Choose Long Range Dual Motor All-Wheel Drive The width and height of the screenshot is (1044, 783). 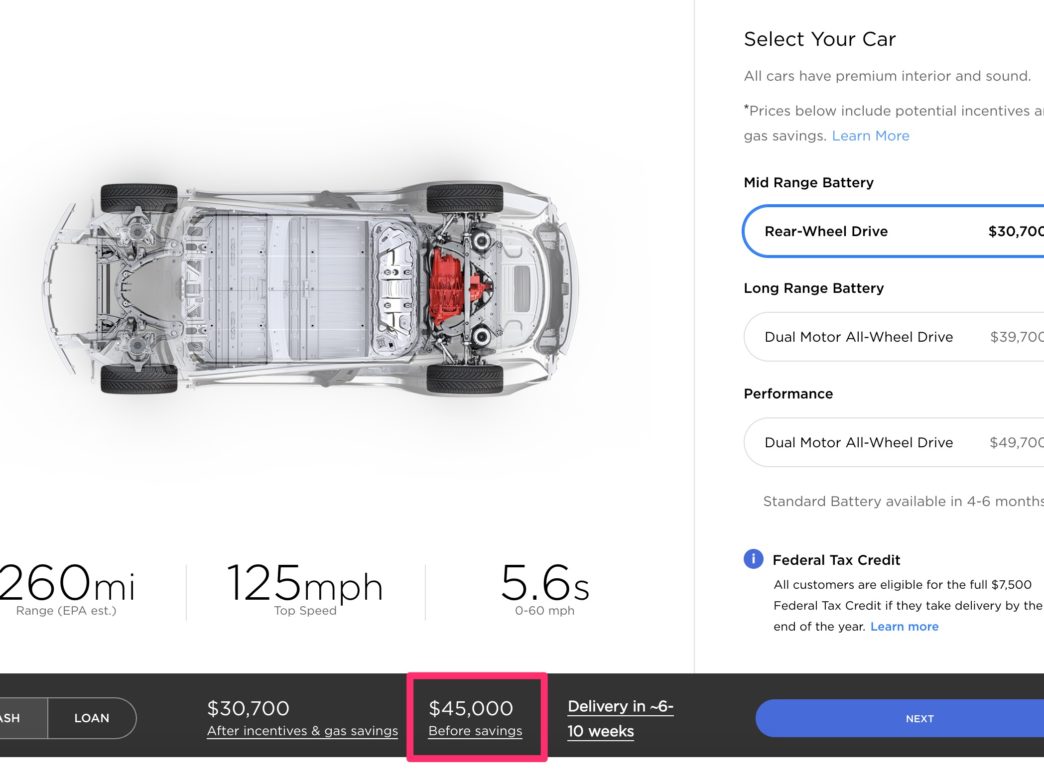[894, 337]
